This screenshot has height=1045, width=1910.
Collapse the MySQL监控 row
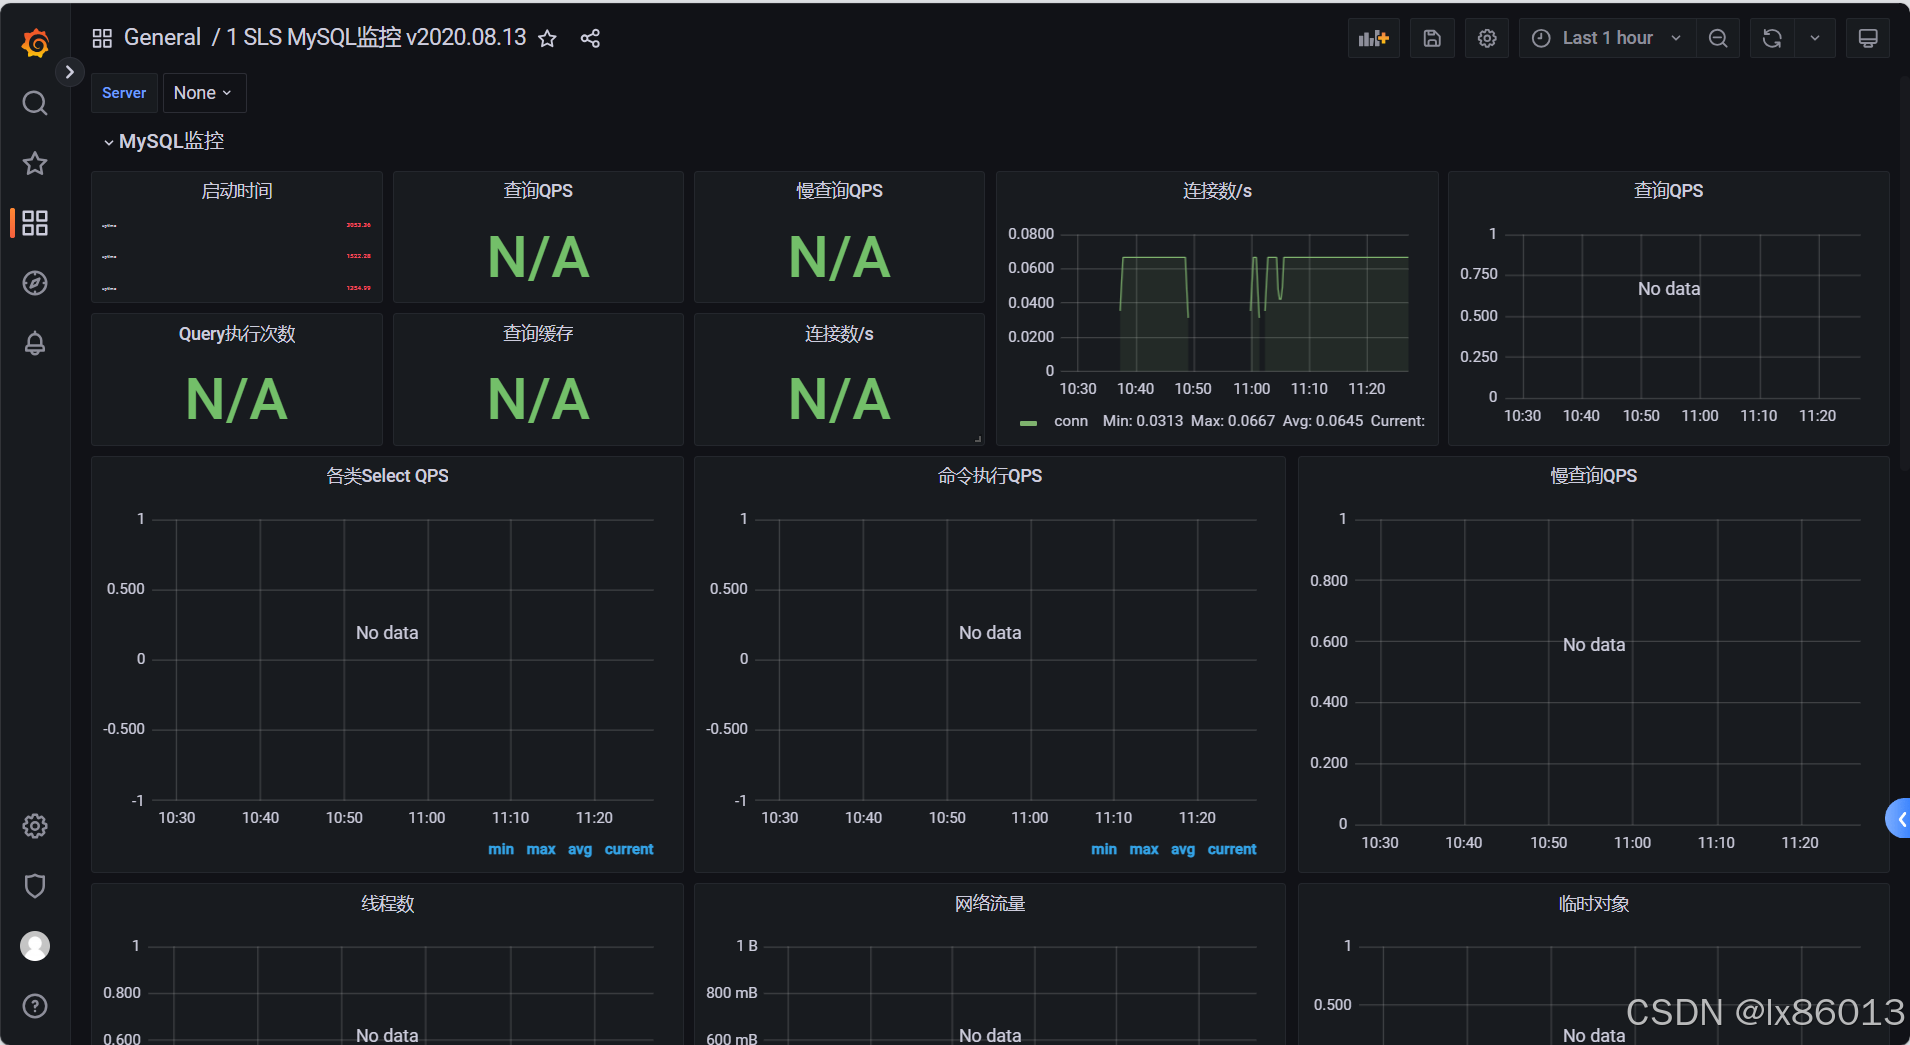click(163, 141)
